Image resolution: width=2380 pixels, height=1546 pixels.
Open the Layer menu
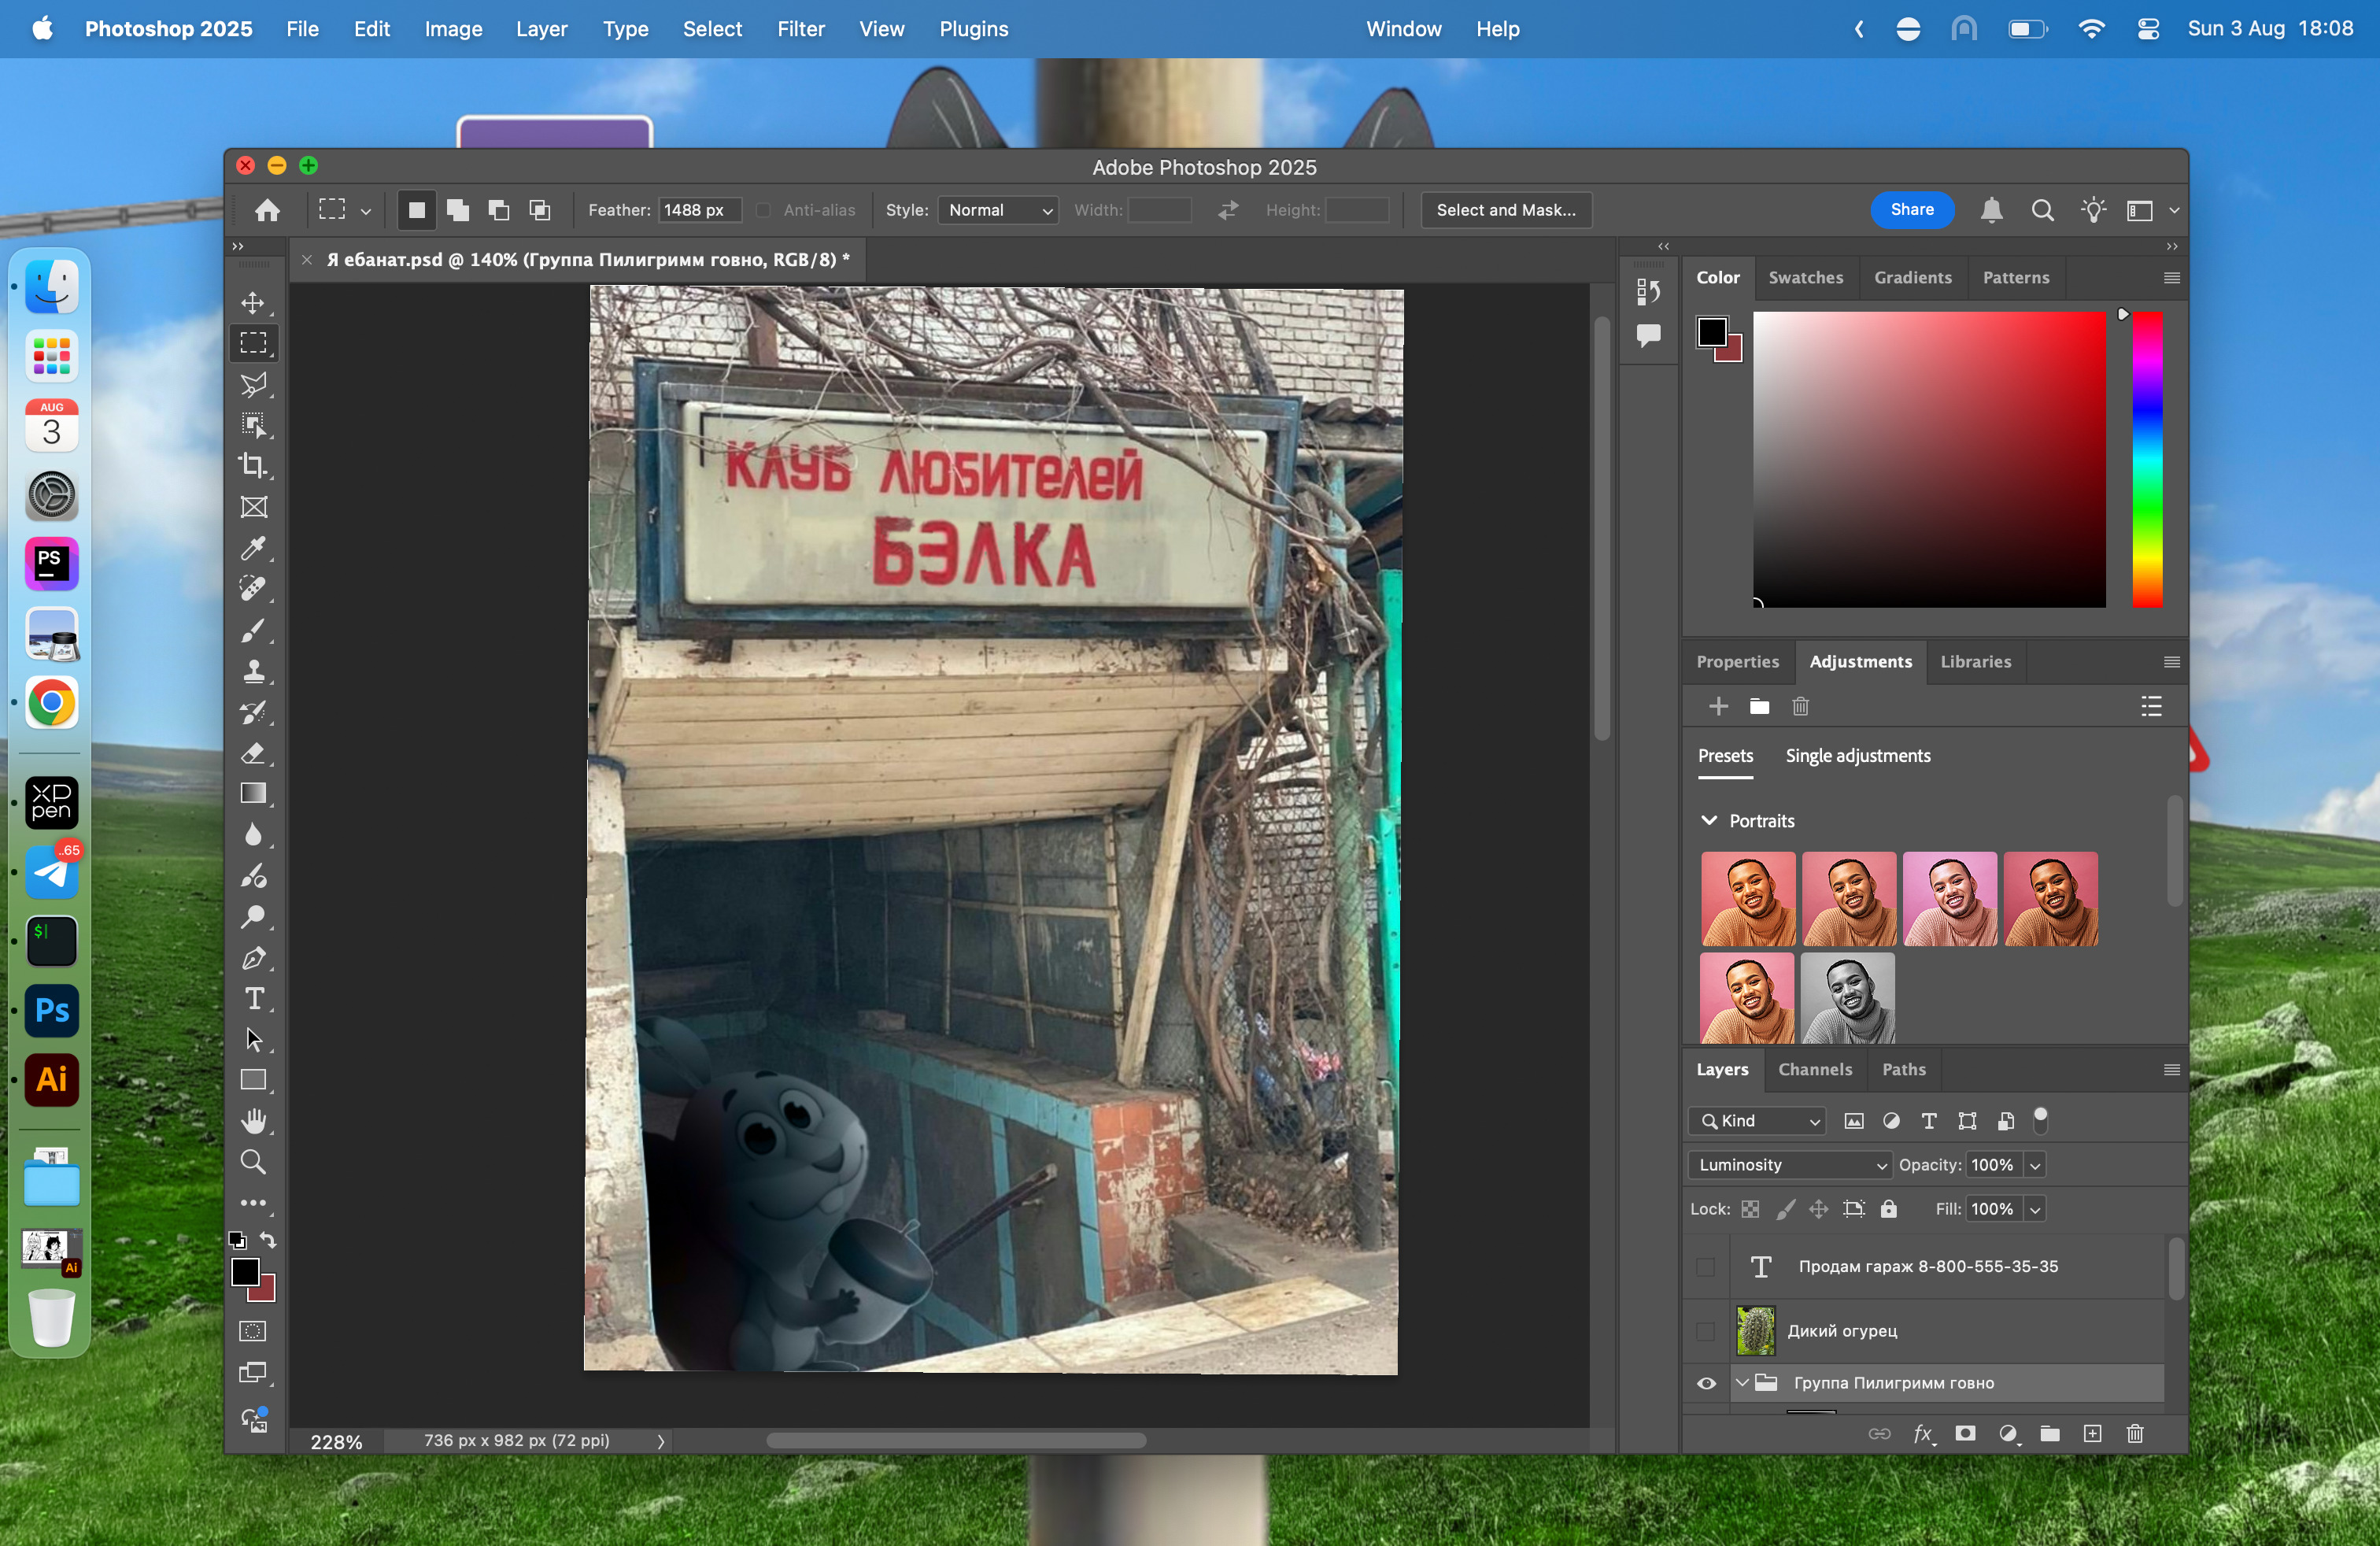541,29
